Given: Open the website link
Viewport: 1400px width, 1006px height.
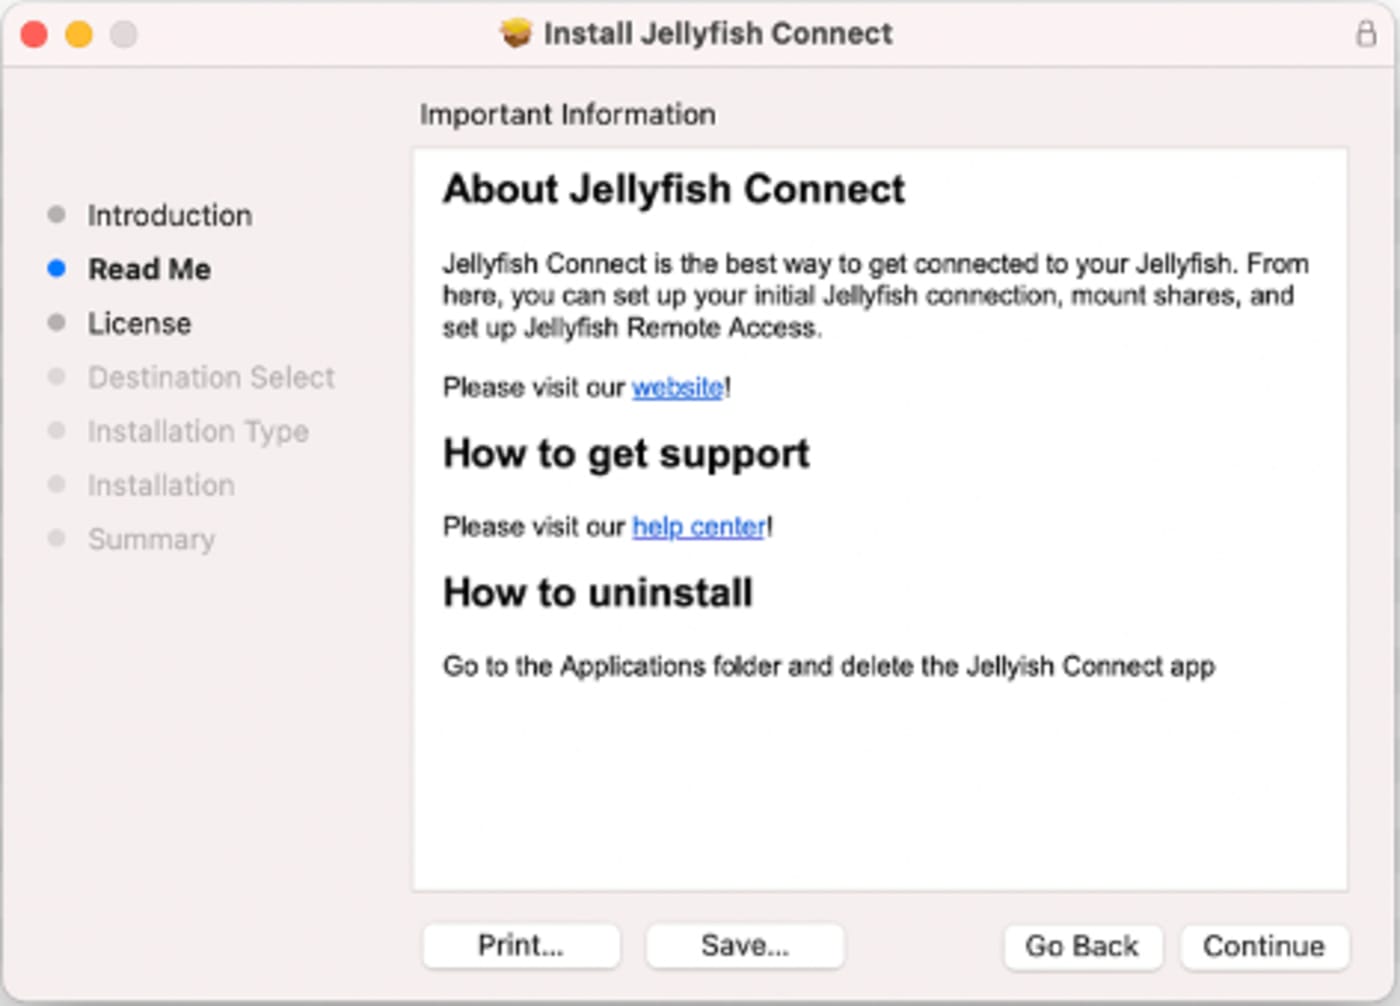Looking at the screenshot, I should 677,387.
